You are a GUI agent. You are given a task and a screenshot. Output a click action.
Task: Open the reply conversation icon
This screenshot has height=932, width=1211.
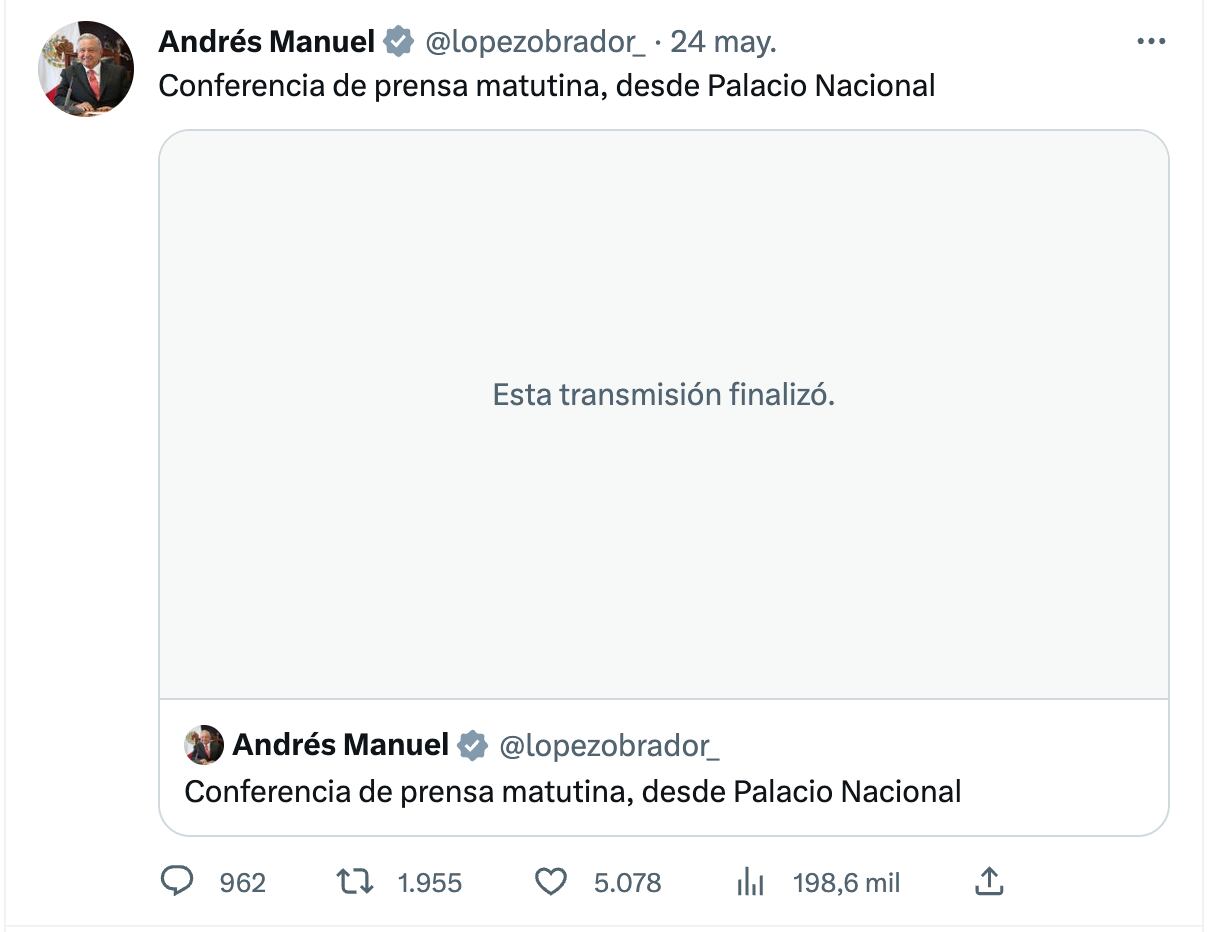[178, 882]
